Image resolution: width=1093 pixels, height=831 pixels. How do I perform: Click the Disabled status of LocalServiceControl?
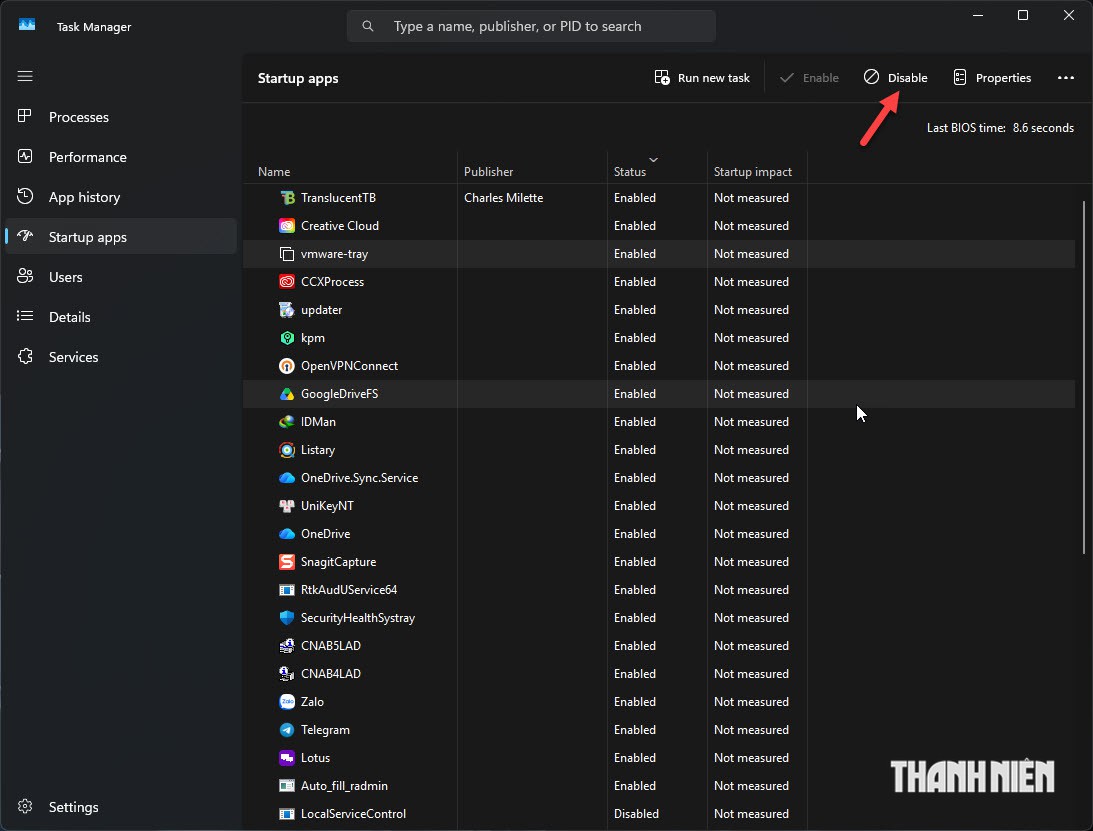point(636,814)
